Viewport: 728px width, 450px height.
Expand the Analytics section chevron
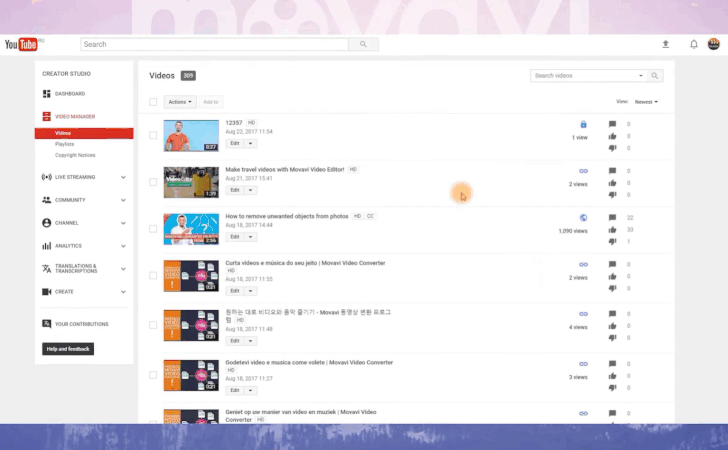[x=124, y=246]
